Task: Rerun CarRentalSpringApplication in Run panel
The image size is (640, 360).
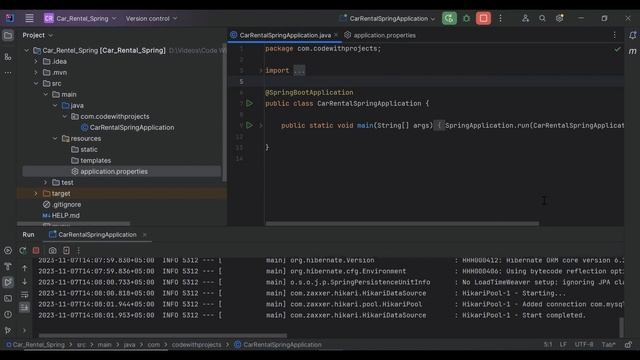Action: coord(23,251)
